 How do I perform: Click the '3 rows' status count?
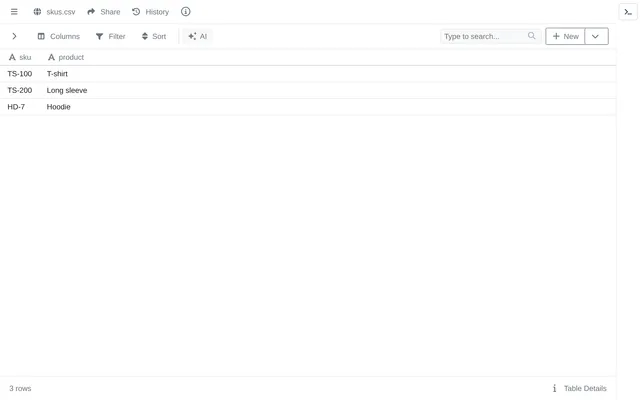click(x=20, y=388)
